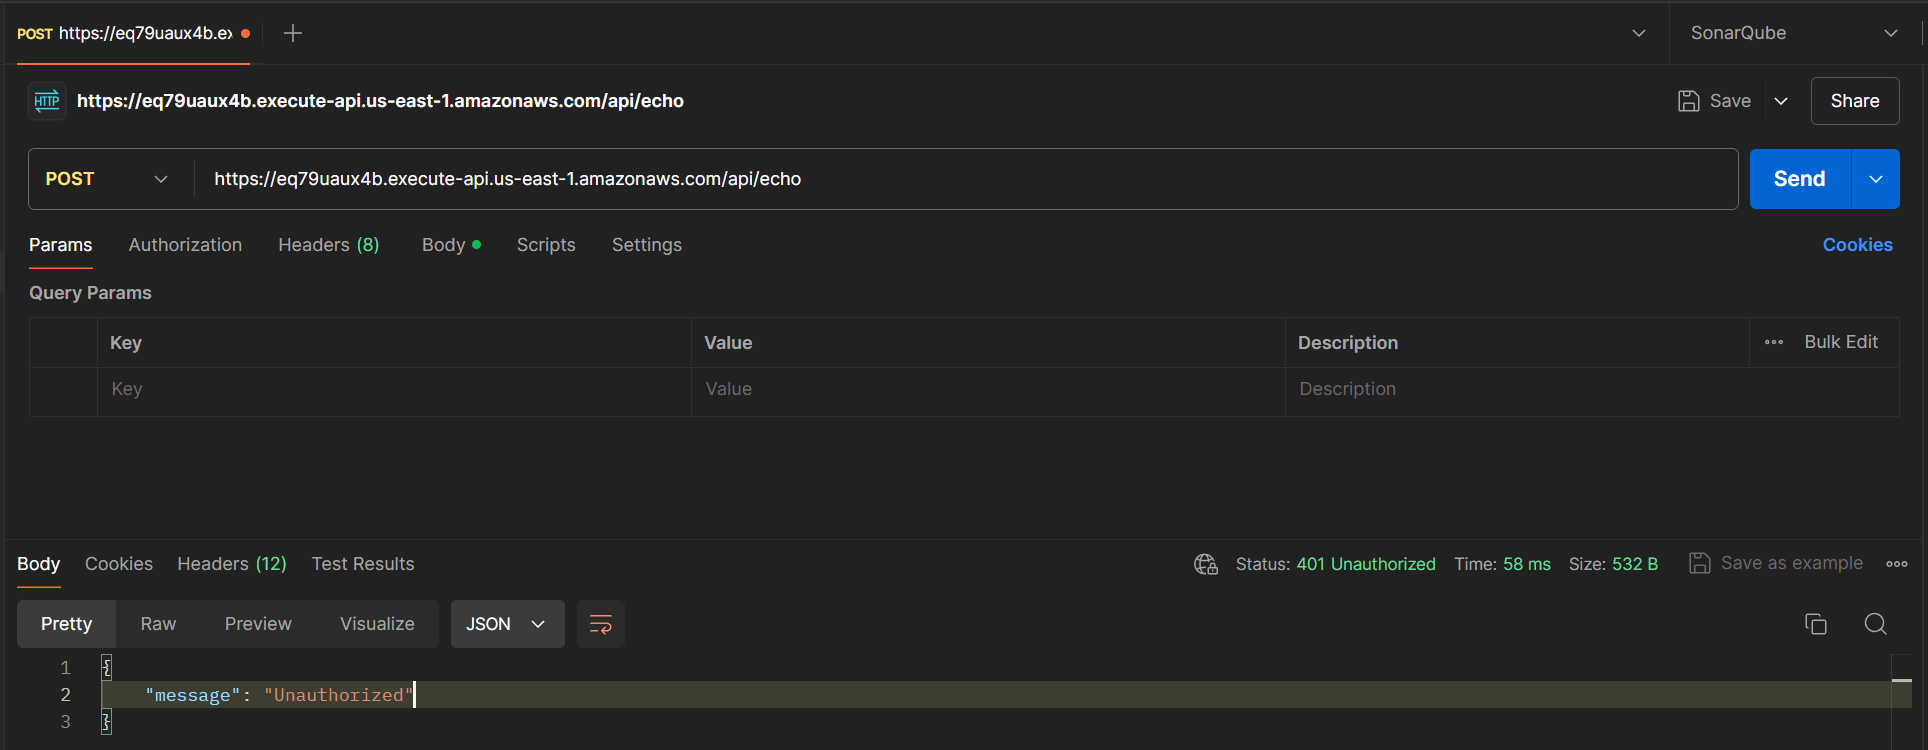Click Save as example
The width and height of the screenshot is (1928, 750).
1776,563
